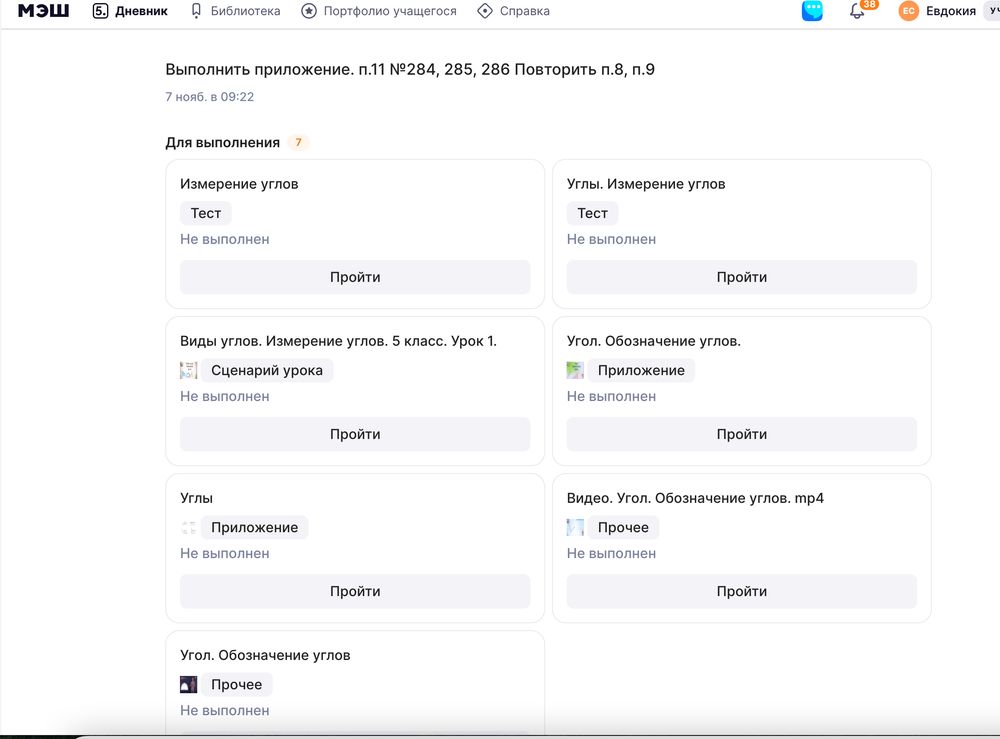Click the Портфолио star icon
Viewport: 1000px width, 739px height.
click(x=309, y=11)
